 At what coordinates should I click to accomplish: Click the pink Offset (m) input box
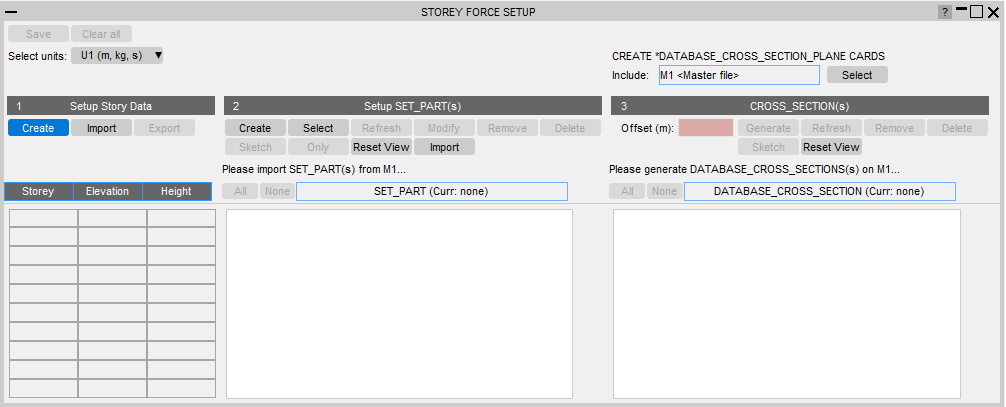point(705,128)
